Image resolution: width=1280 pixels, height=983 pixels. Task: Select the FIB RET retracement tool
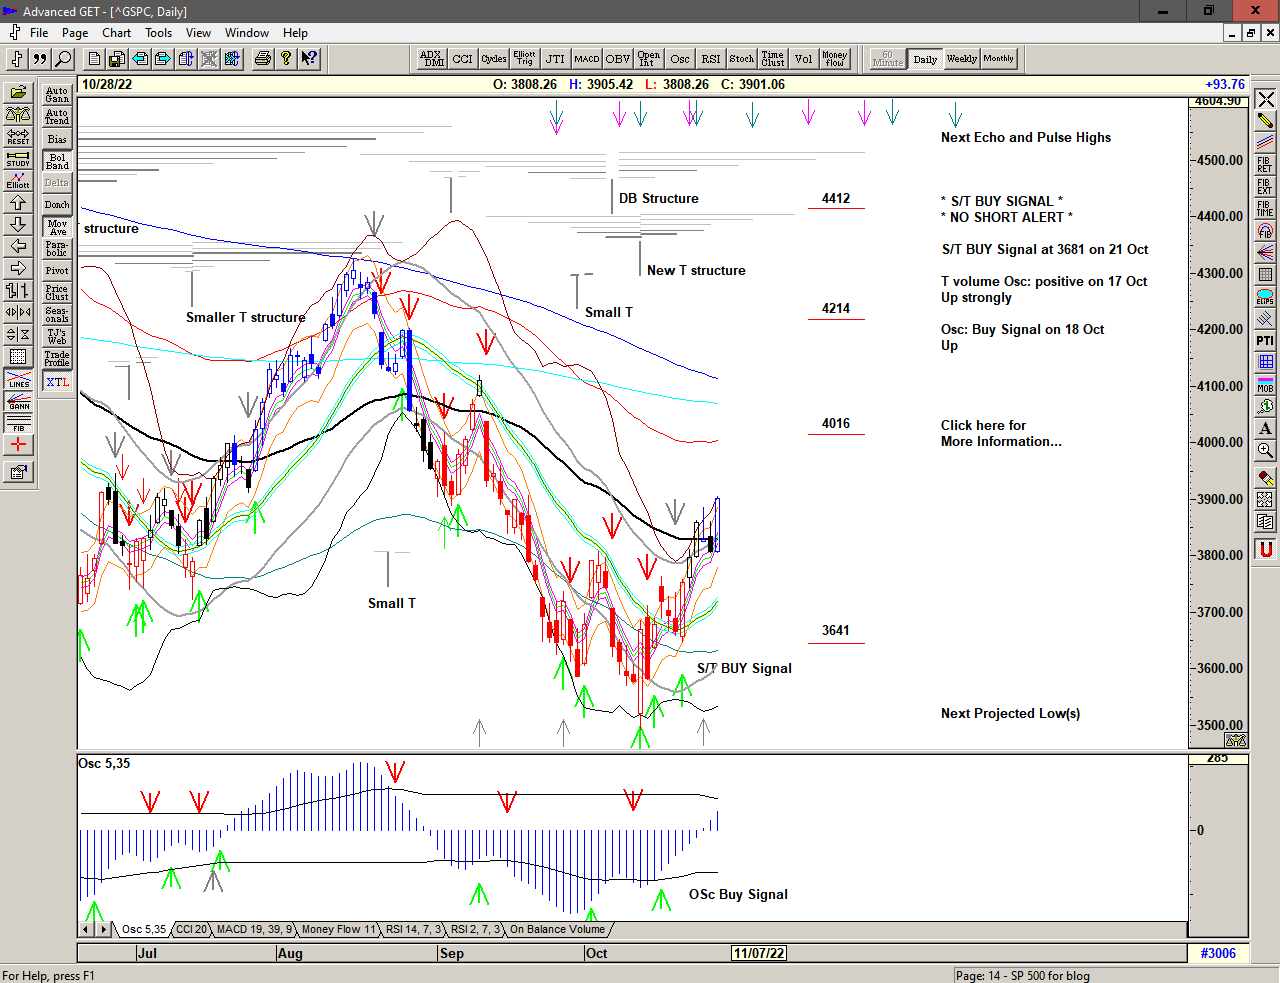(1265, 165)
